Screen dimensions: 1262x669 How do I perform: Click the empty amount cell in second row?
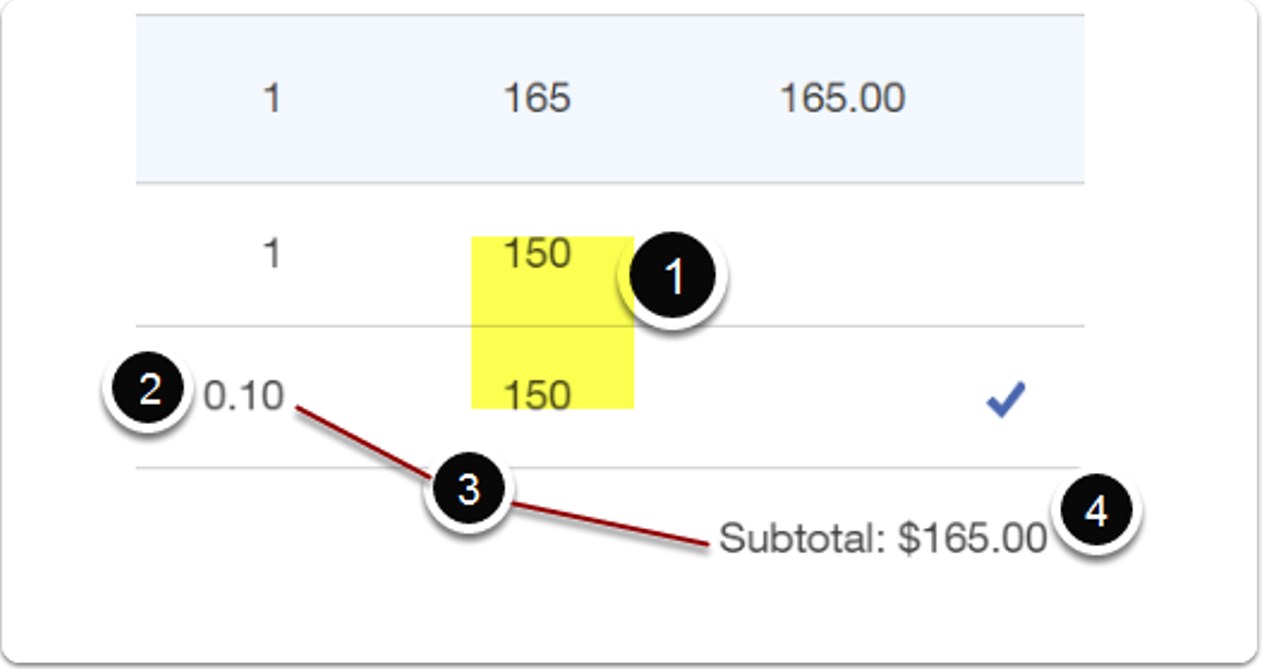pos(842,254)
